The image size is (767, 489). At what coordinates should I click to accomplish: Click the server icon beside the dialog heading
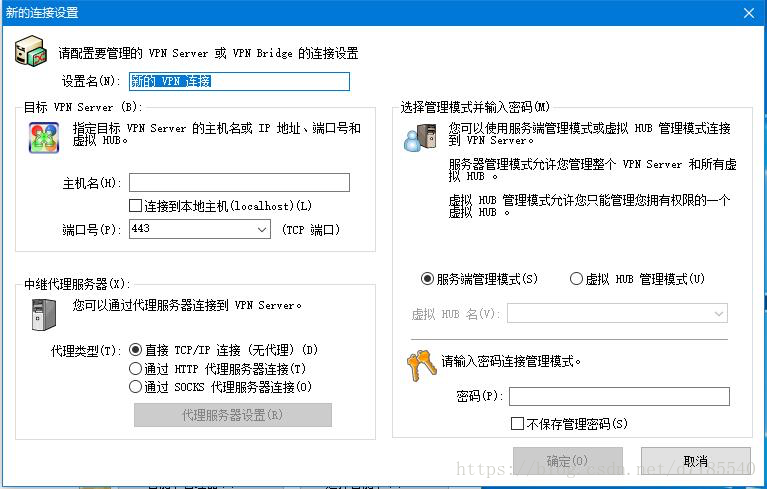(x=31, y=50)
